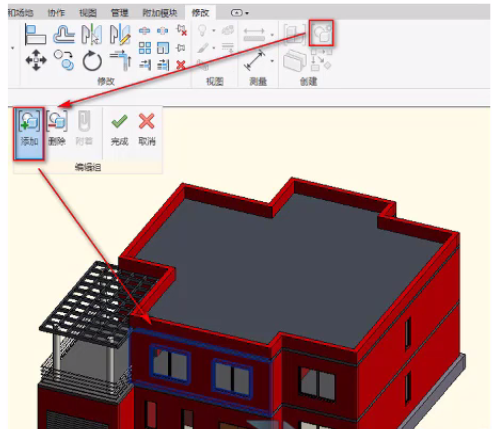Click 删除 to remove from group

[x=57, y=128]
